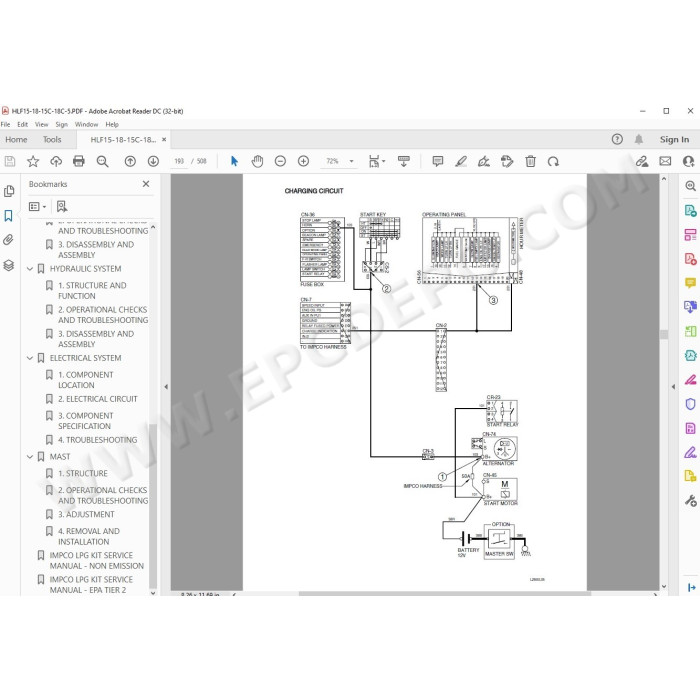The image size is (700, 700).
Task: Add a sticky note comment
Action: click(x=438, y=161)
